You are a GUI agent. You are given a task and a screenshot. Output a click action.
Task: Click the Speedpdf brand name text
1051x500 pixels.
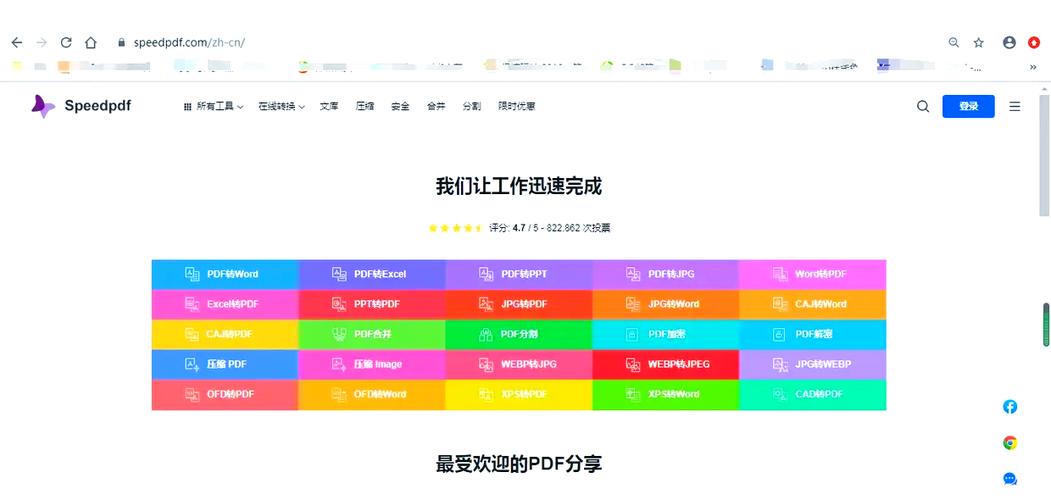click(98, 106)
